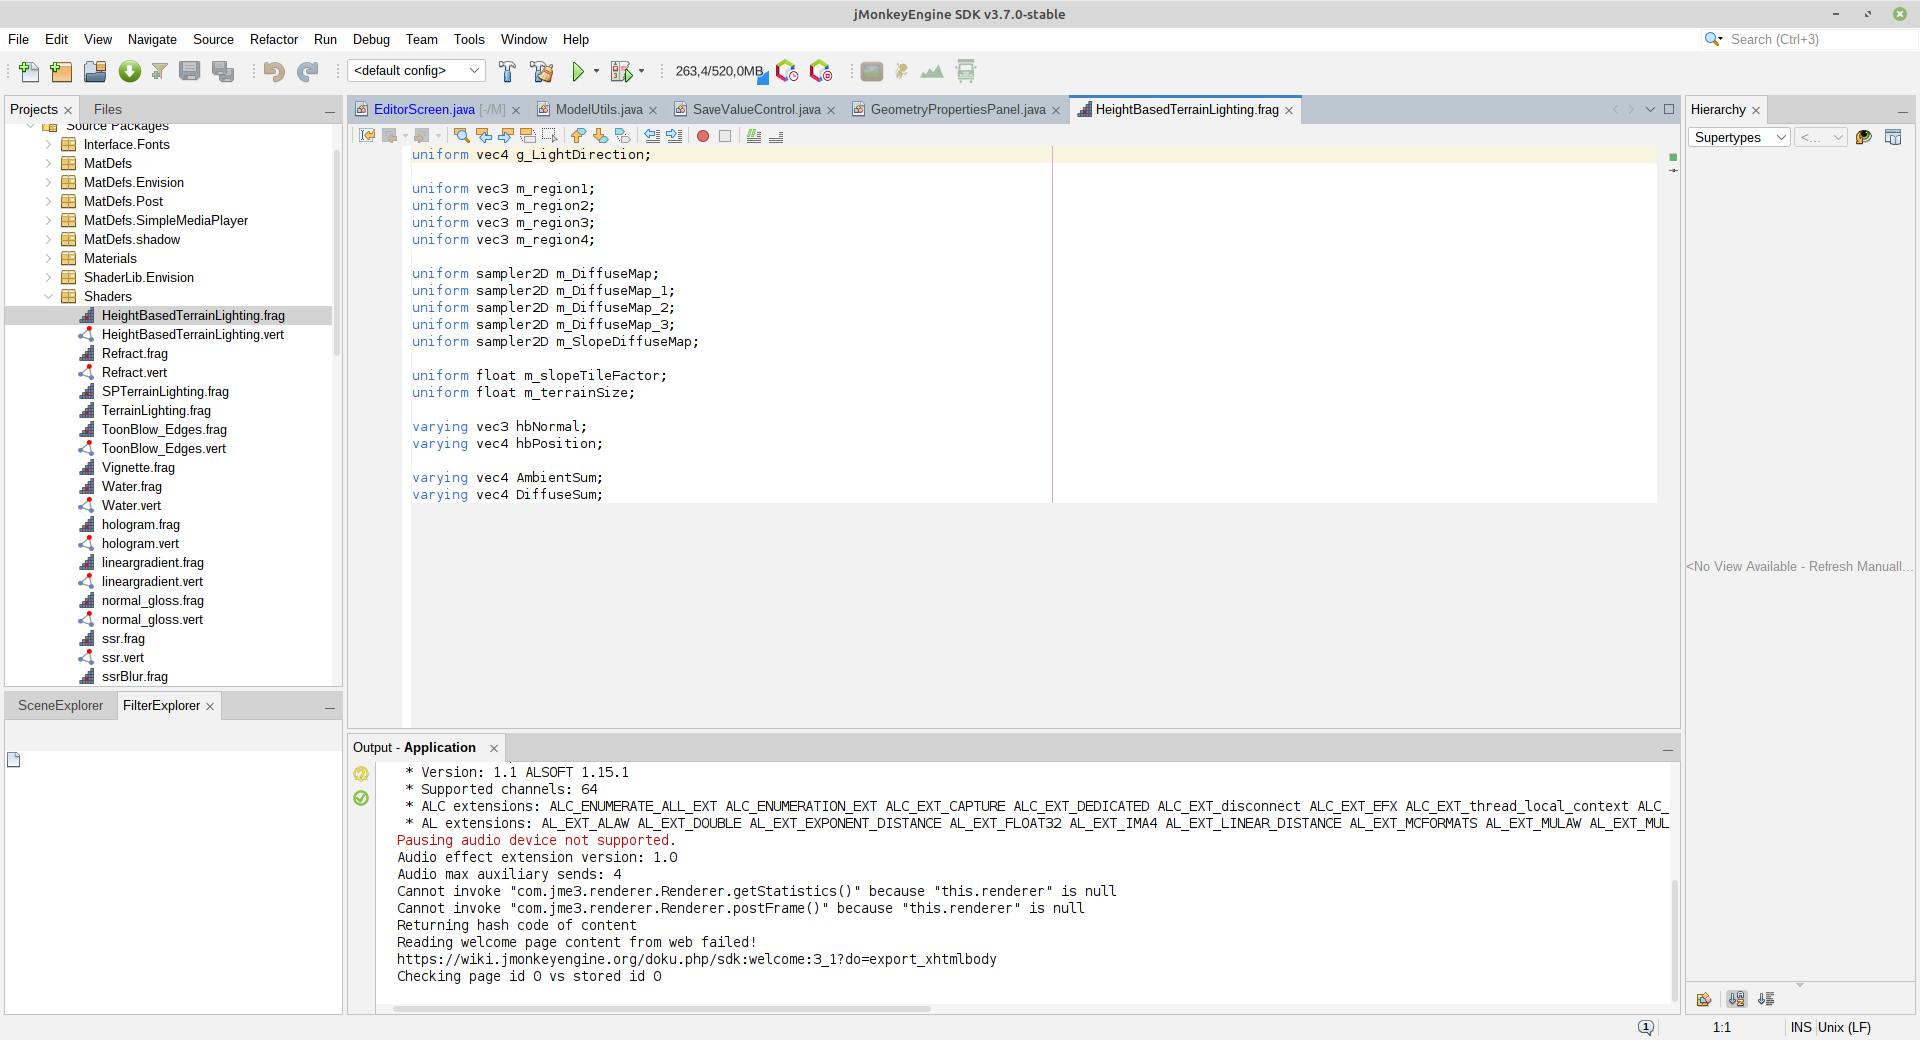Viewport: 1920px width, 1040px height.
Task: Toggle rectangular selection in editor toolbar
Action: (549, 135)
